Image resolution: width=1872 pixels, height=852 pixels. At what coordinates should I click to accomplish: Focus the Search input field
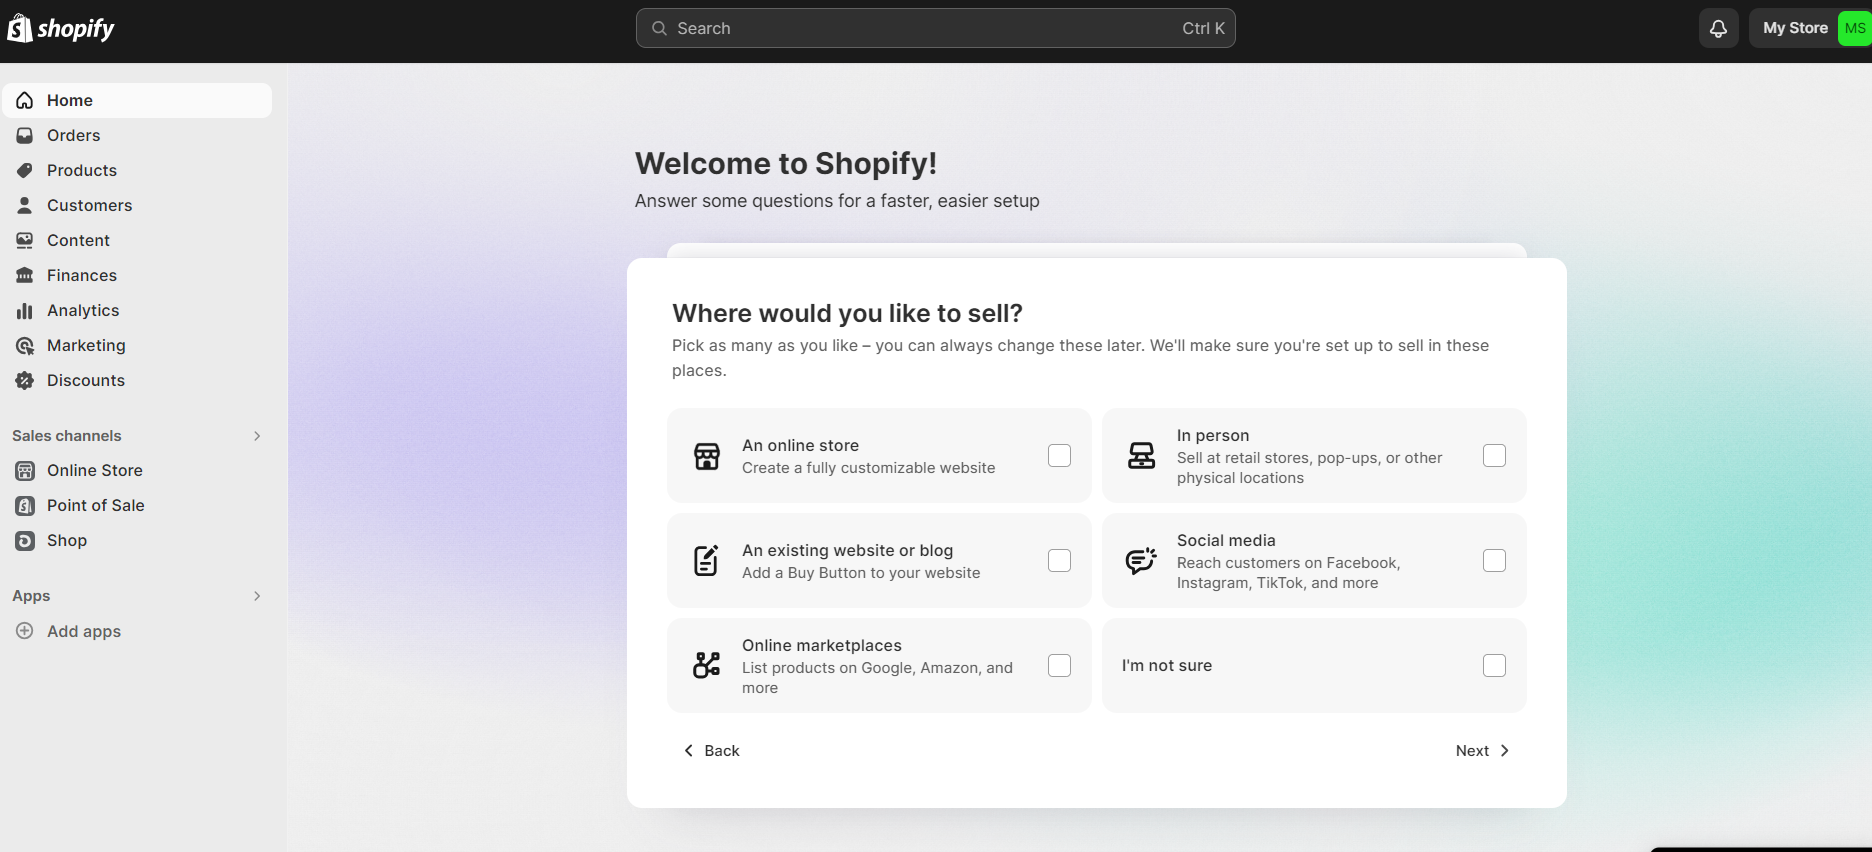(935, 28)
